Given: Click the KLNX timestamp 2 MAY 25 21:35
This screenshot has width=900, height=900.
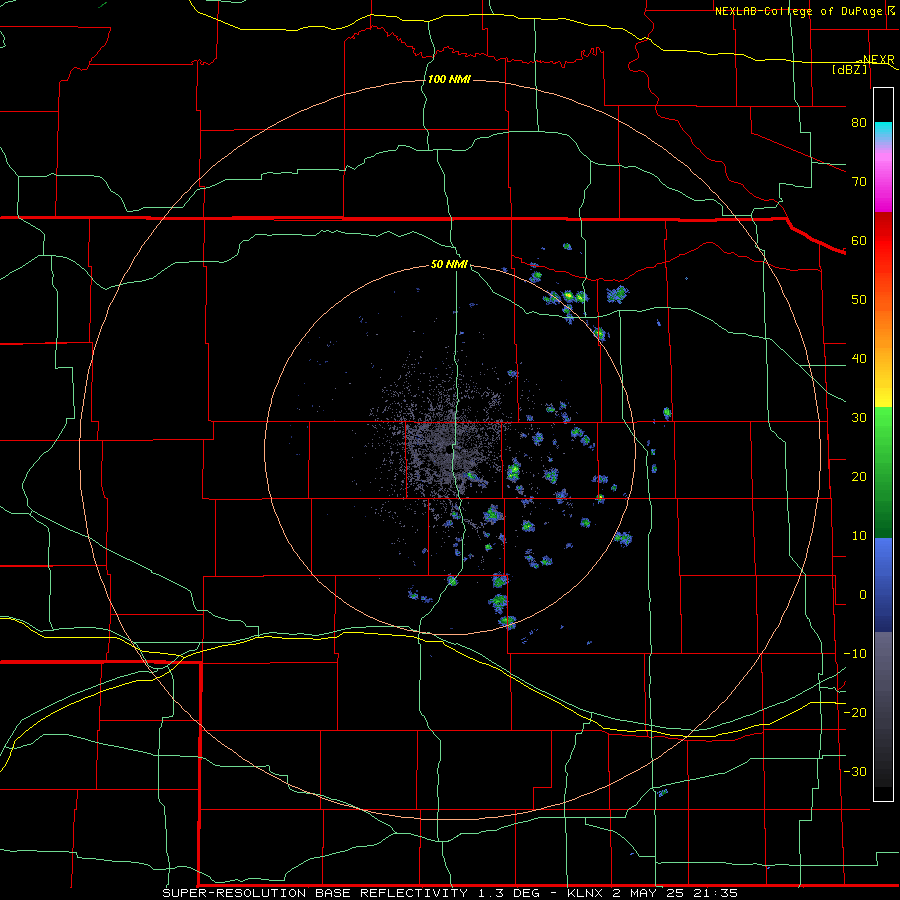Looking at the screenshot, I should (x=651, y=893).
